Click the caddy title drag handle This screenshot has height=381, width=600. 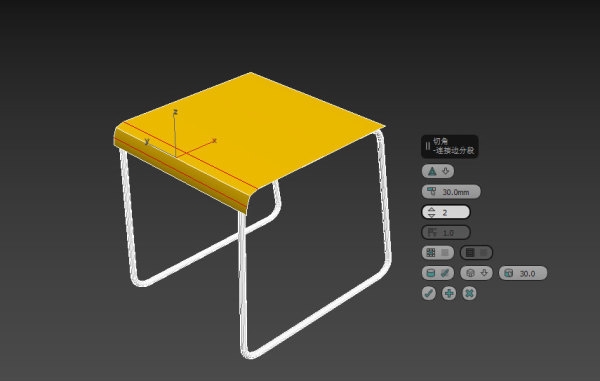click(x=427, y=146)
